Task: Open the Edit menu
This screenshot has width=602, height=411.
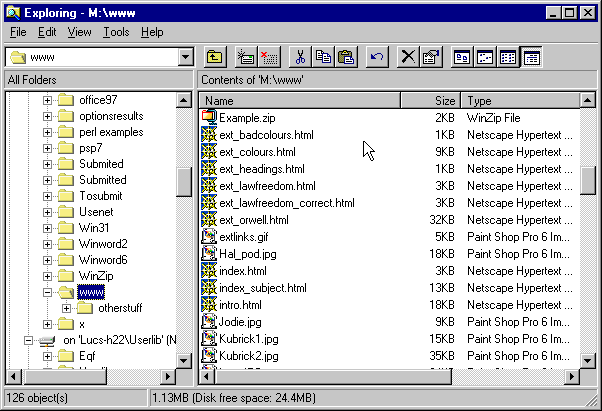Action: point(47,32)
